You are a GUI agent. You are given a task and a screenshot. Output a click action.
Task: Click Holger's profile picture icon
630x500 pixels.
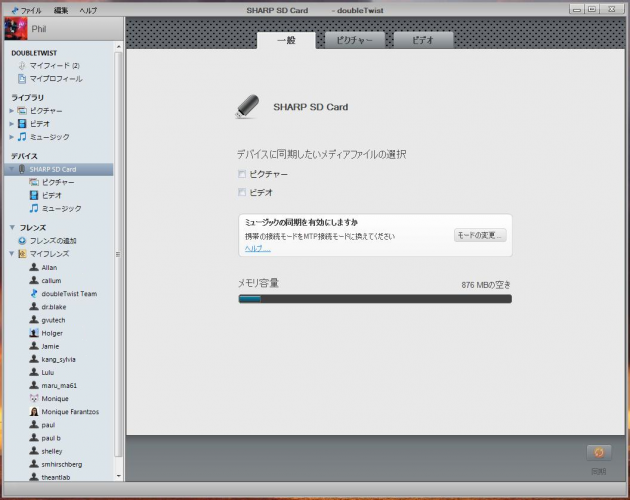(34, 333)
